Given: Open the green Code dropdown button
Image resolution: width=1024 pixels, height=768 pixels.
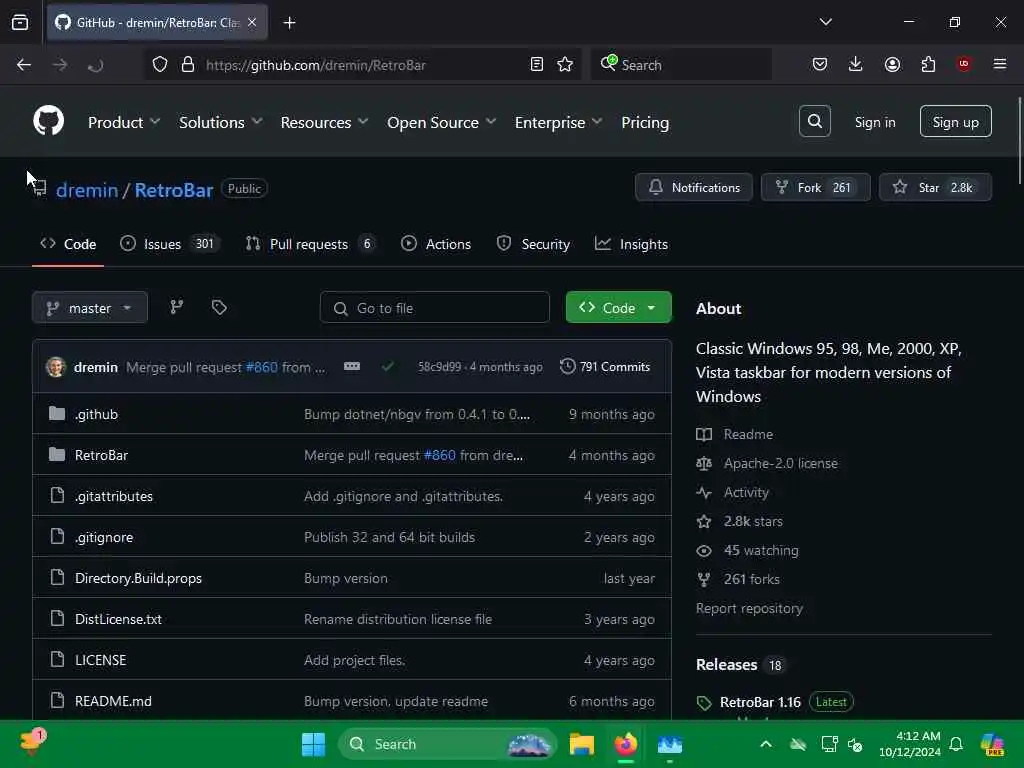Looking at the screenshot, I should tap(618, 308).
